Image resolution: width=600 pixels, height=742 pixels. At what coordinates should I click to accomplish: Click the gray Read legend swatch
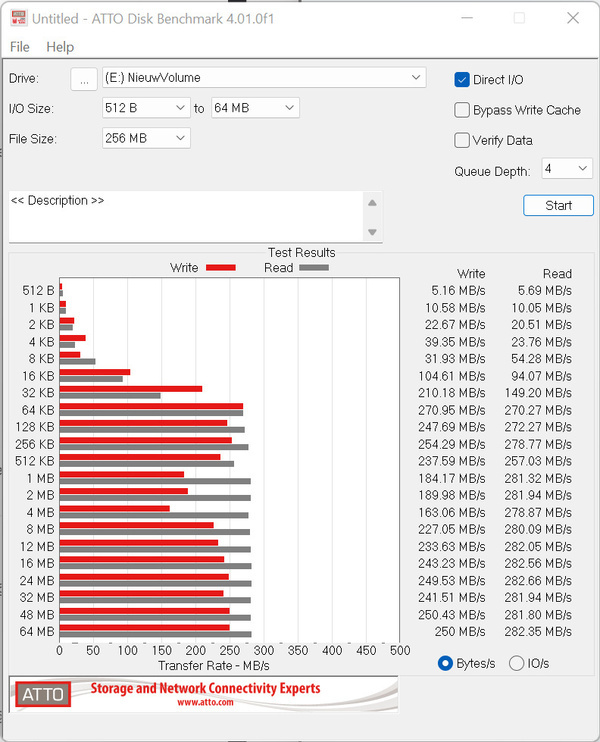(x=314, y=268)
